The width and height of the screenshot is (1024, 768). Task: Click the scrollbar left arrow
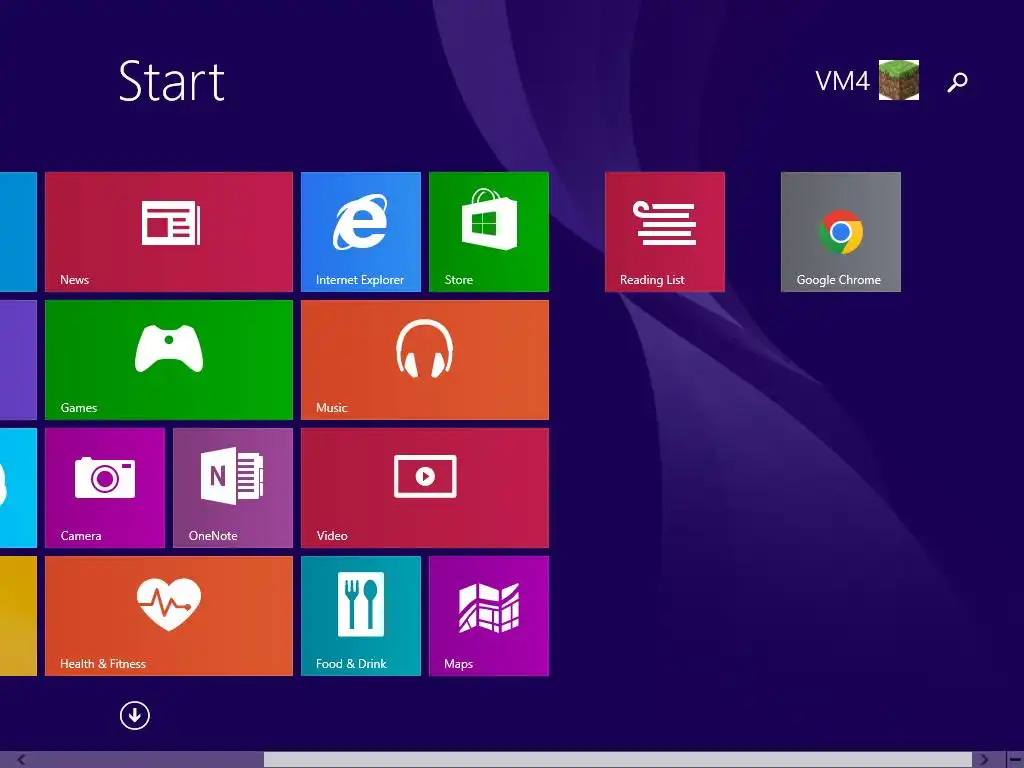pyautogui.click(x=21, y=760)
